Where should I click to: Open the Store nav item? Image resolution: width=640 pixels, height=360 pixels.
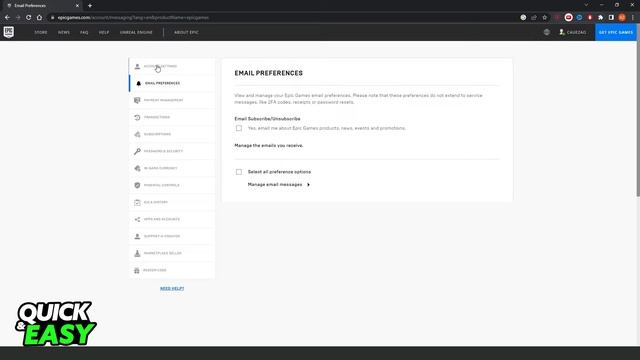(41, 32)
